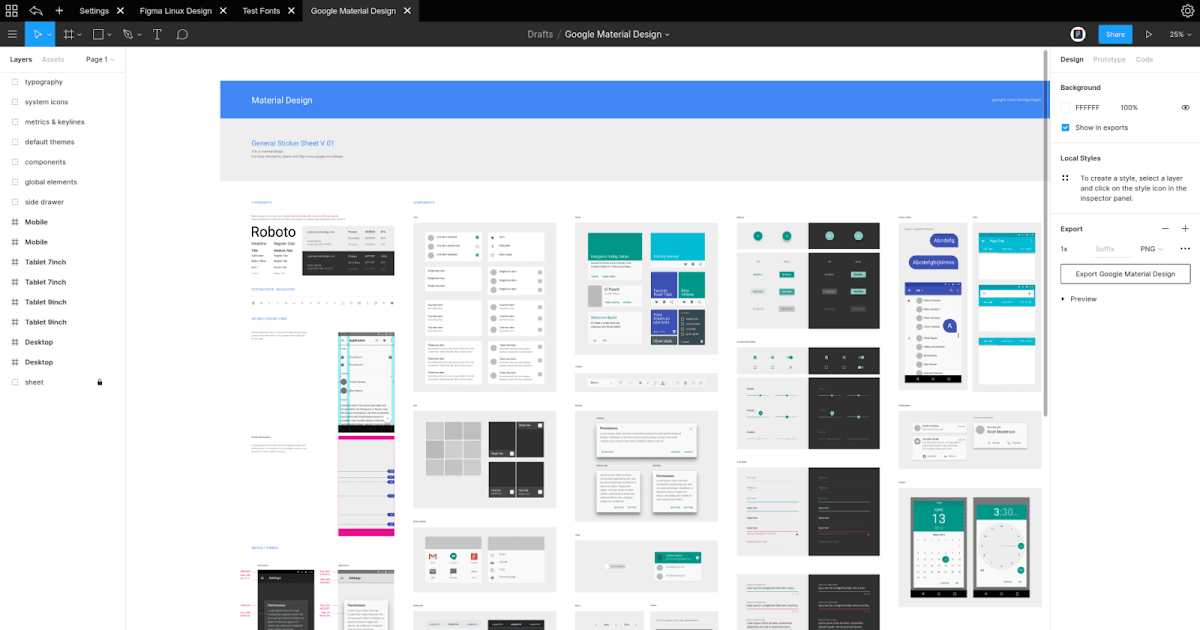1200x630 pixels.
Task: Open the main menu hamburger icon
Action: click(x=12, y=33)
